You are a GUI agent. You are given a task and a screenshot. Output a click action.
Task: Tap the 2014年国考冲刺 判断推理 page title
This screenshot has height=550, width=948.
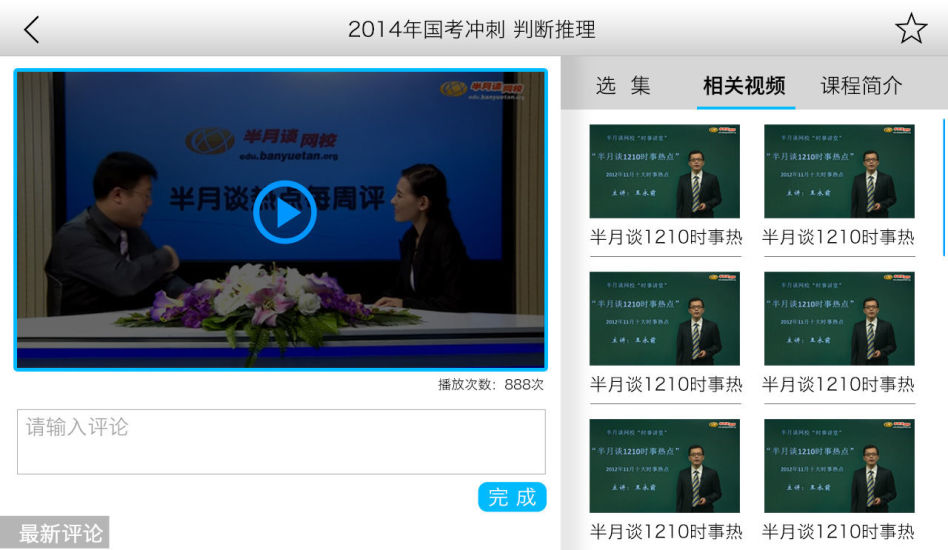pos(472,29)
